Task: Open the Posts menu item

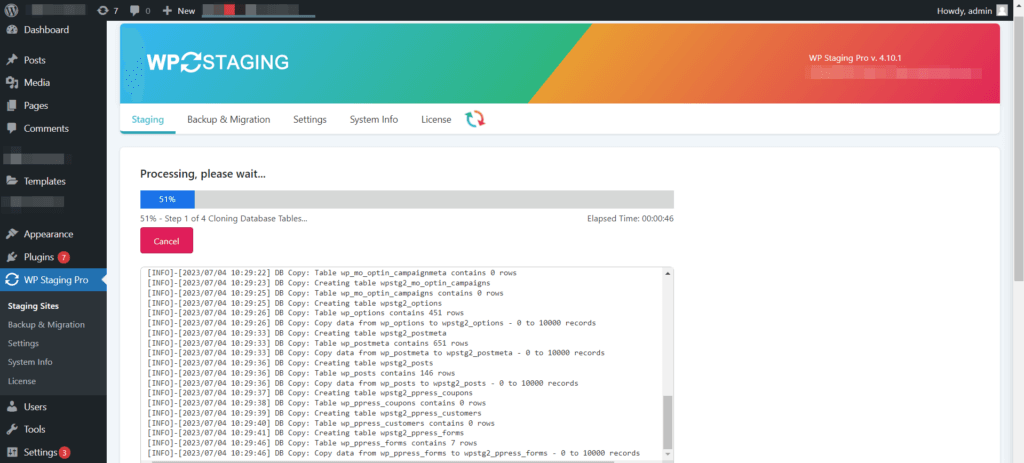Action: [x=35, y=60]
